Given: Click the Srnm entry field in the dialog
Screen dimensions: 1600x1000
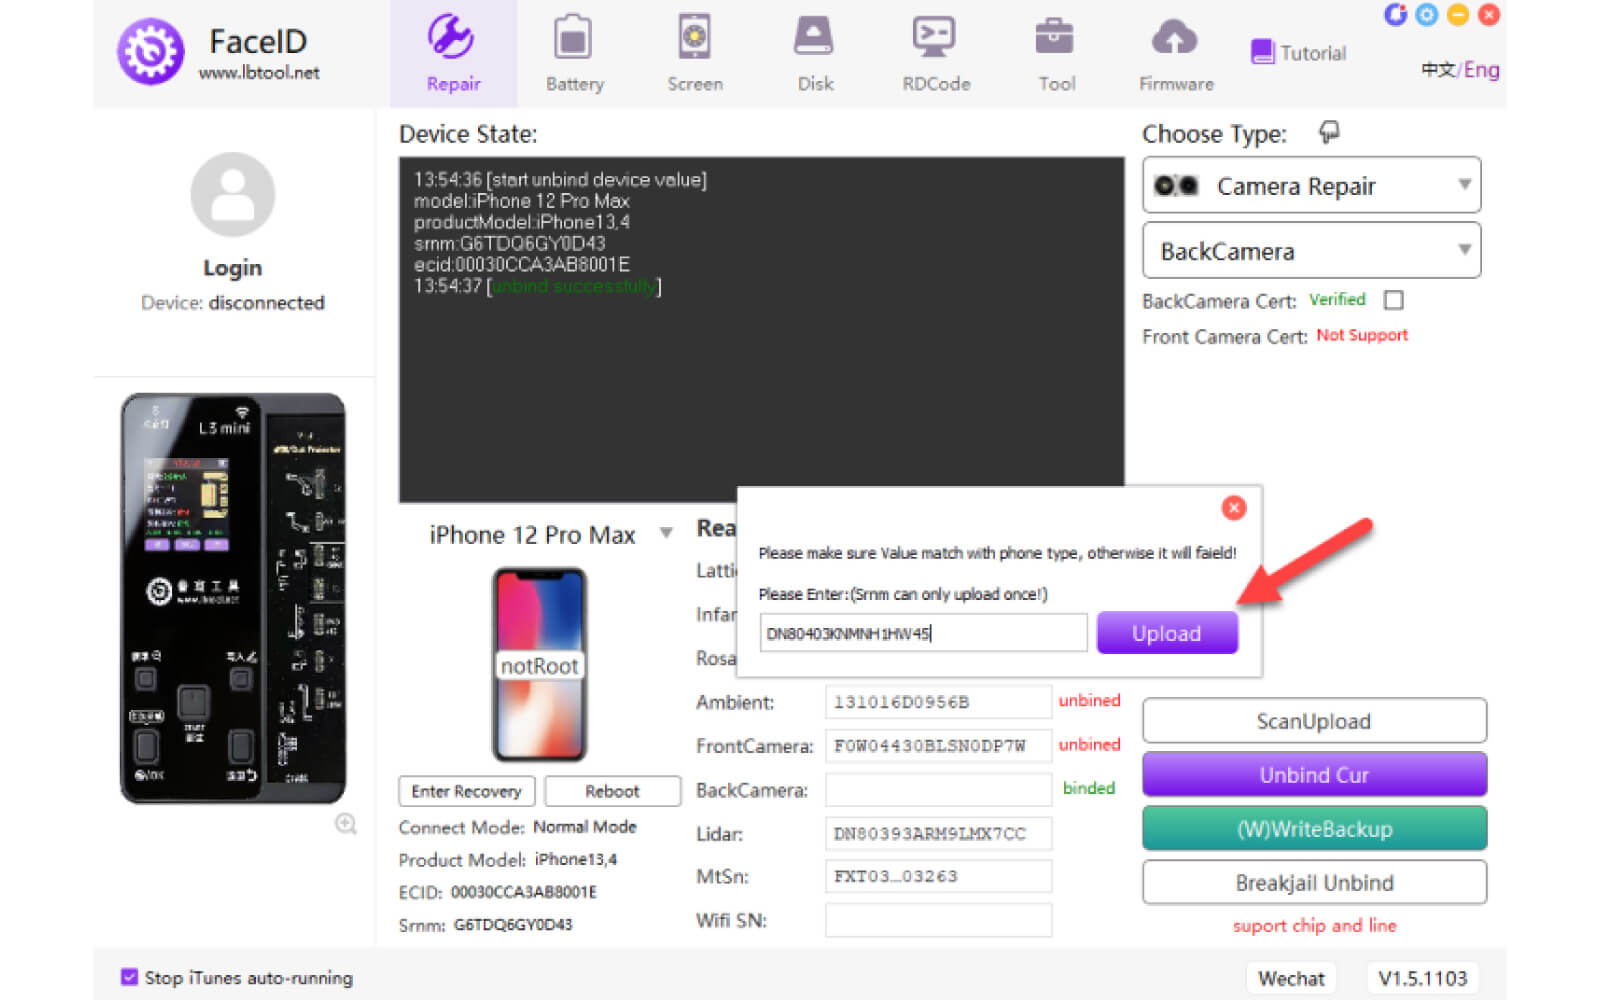Looking at the screenshot, I should (923, 633).
